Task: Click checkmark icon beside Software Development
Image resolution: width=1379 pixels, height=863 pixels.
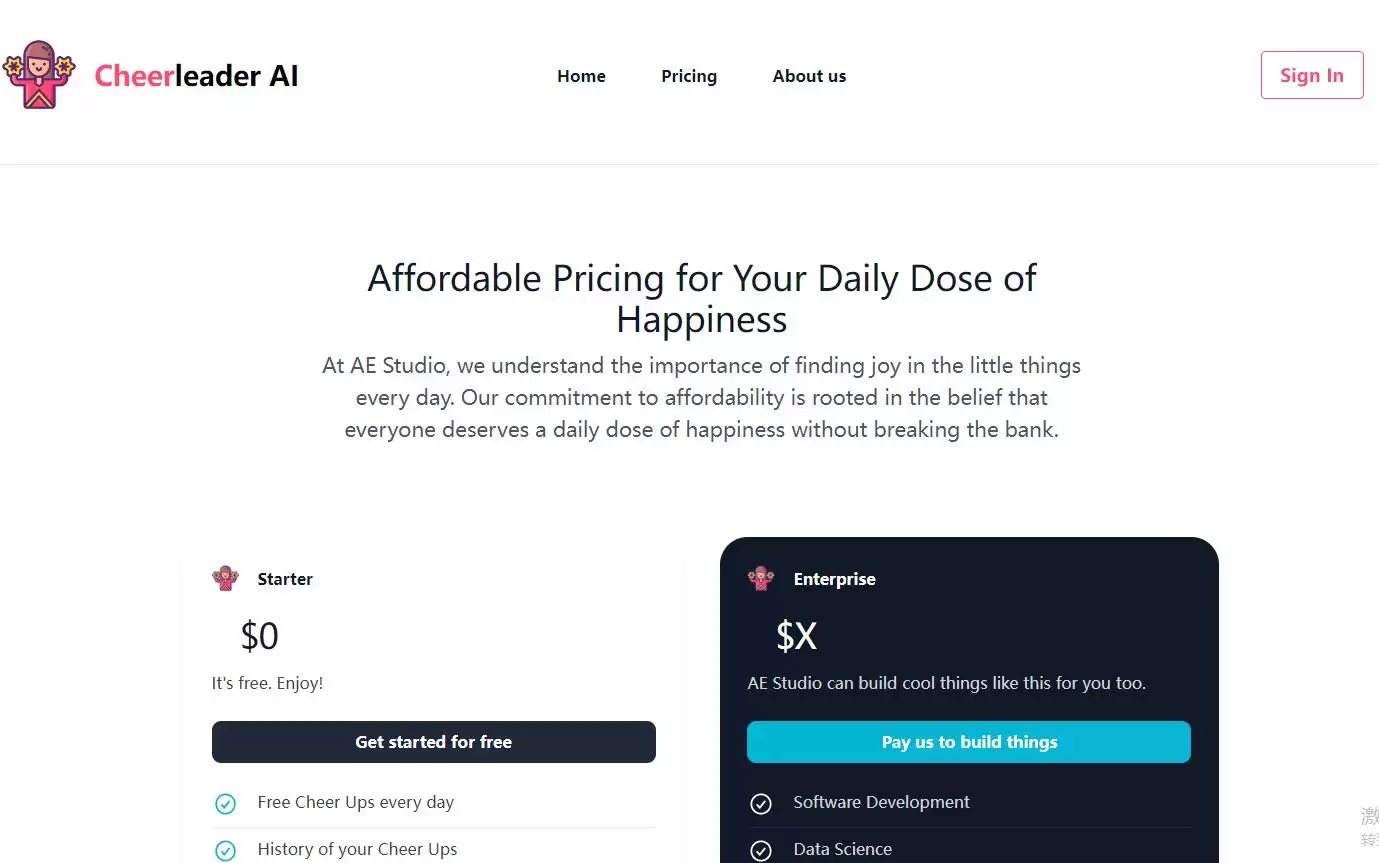Action: tap(761, 803)
